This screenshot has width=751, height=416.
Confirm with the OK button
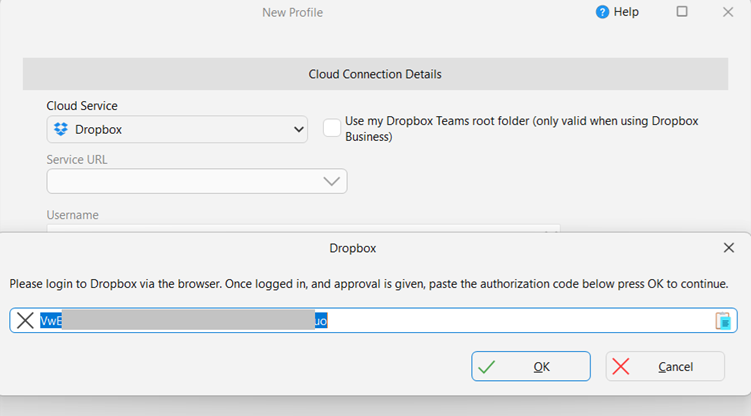tap(531, 366)
